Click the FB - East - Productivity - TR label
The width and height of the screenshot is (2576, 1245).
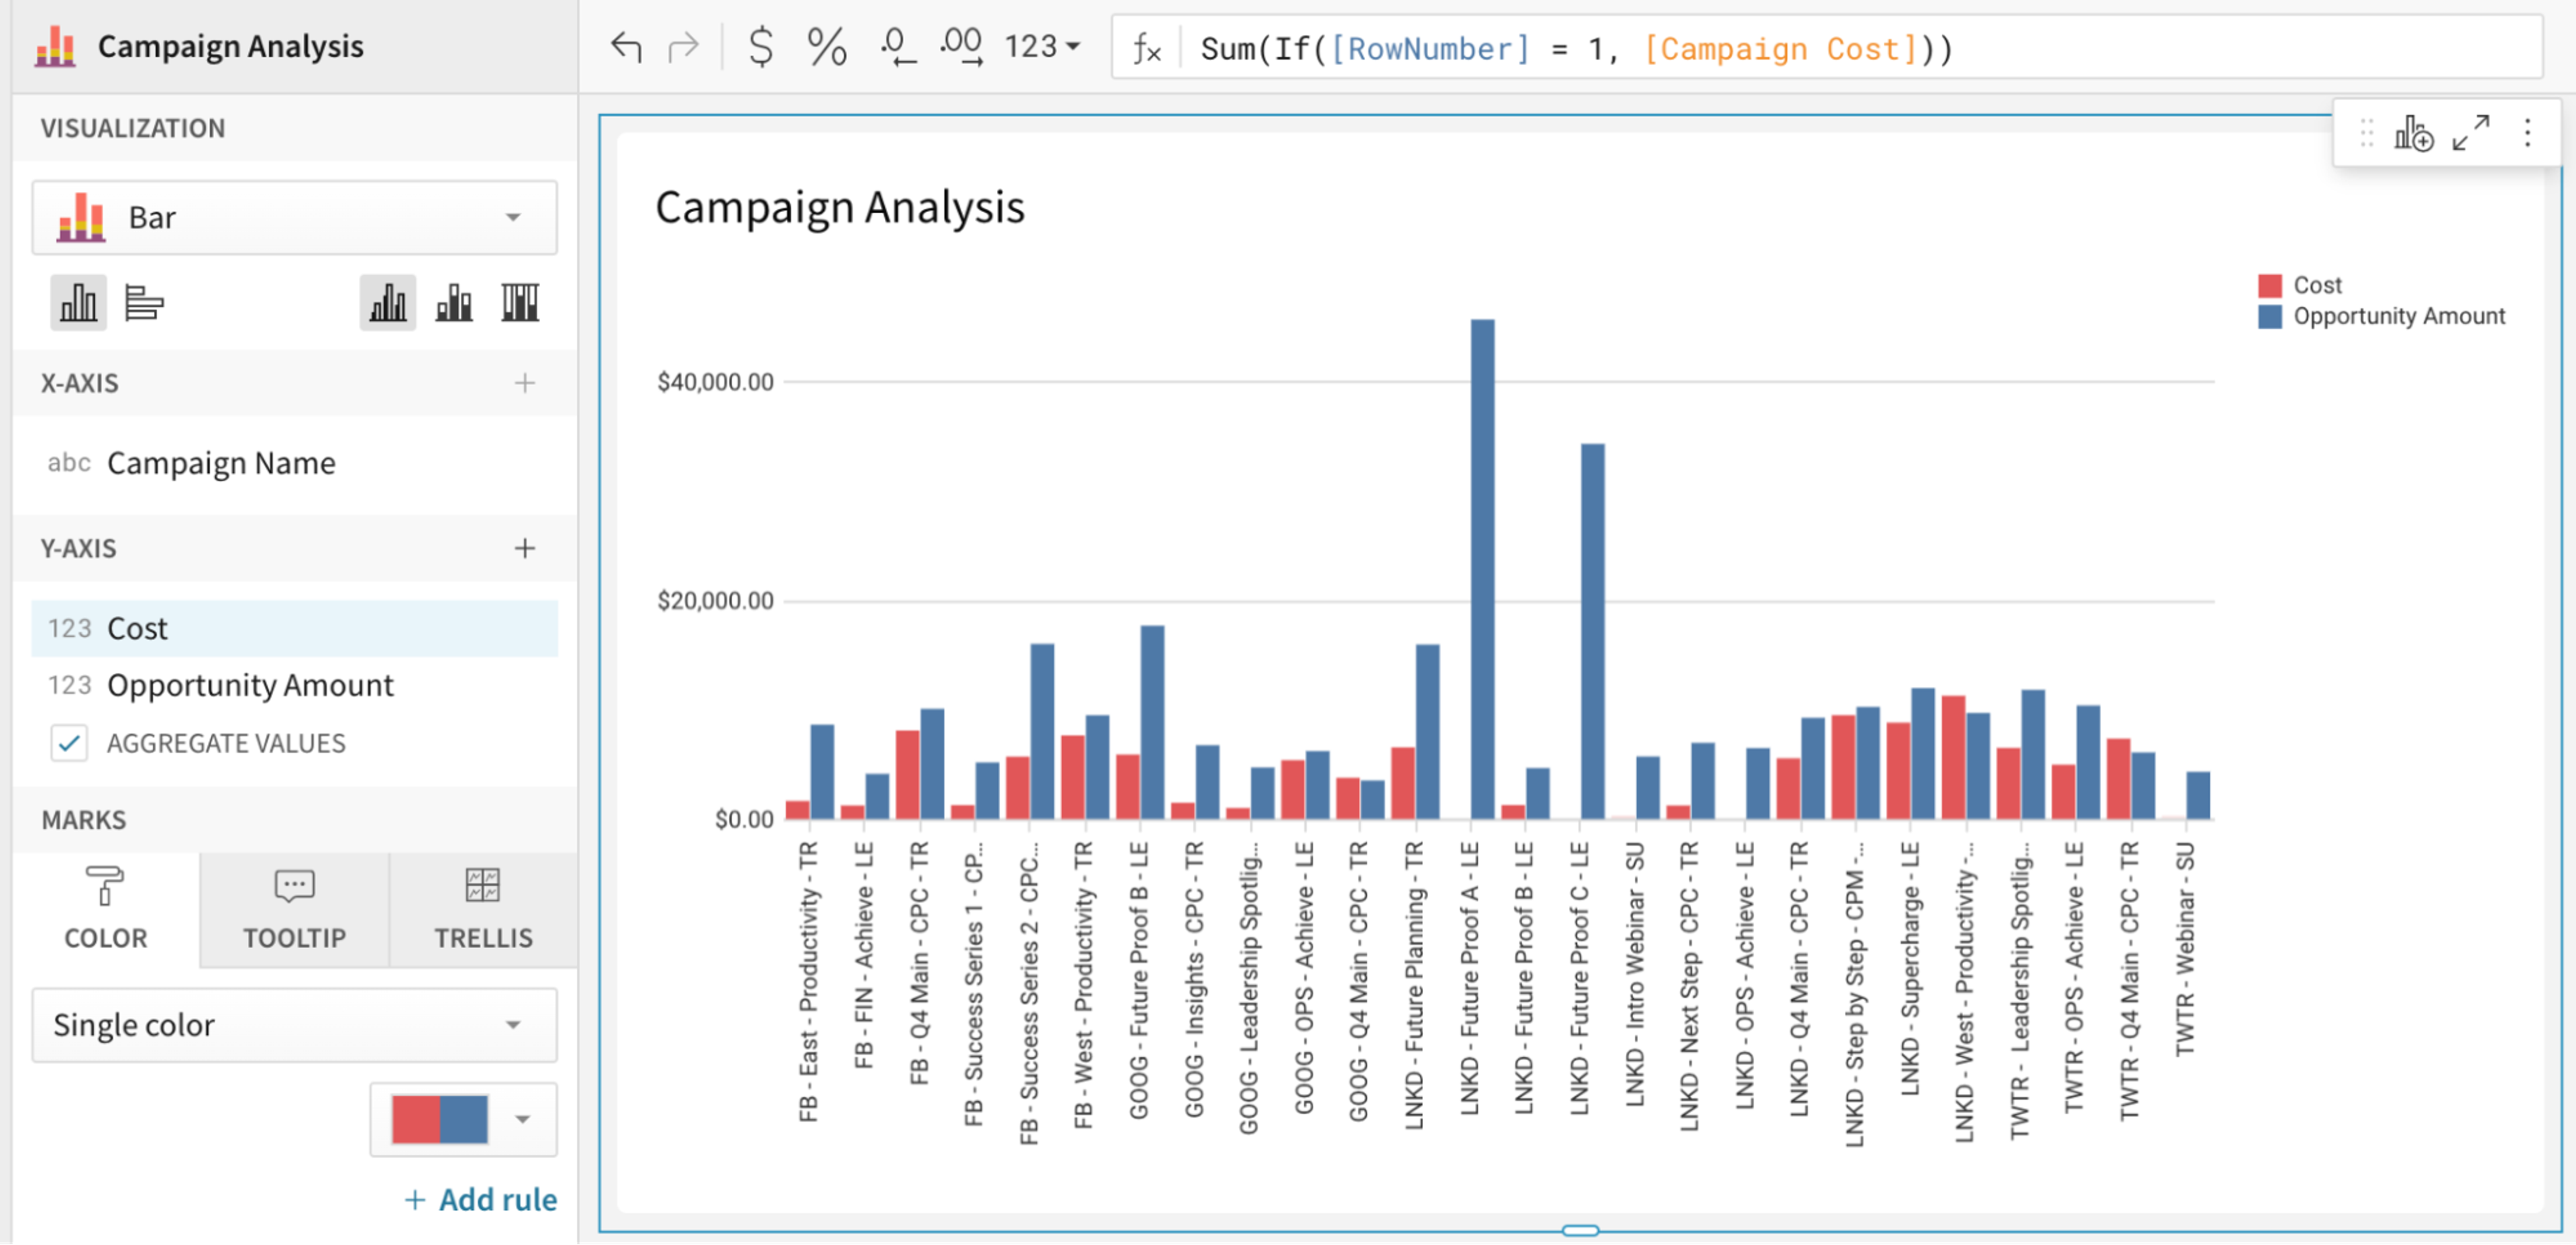tap(808, 981)
